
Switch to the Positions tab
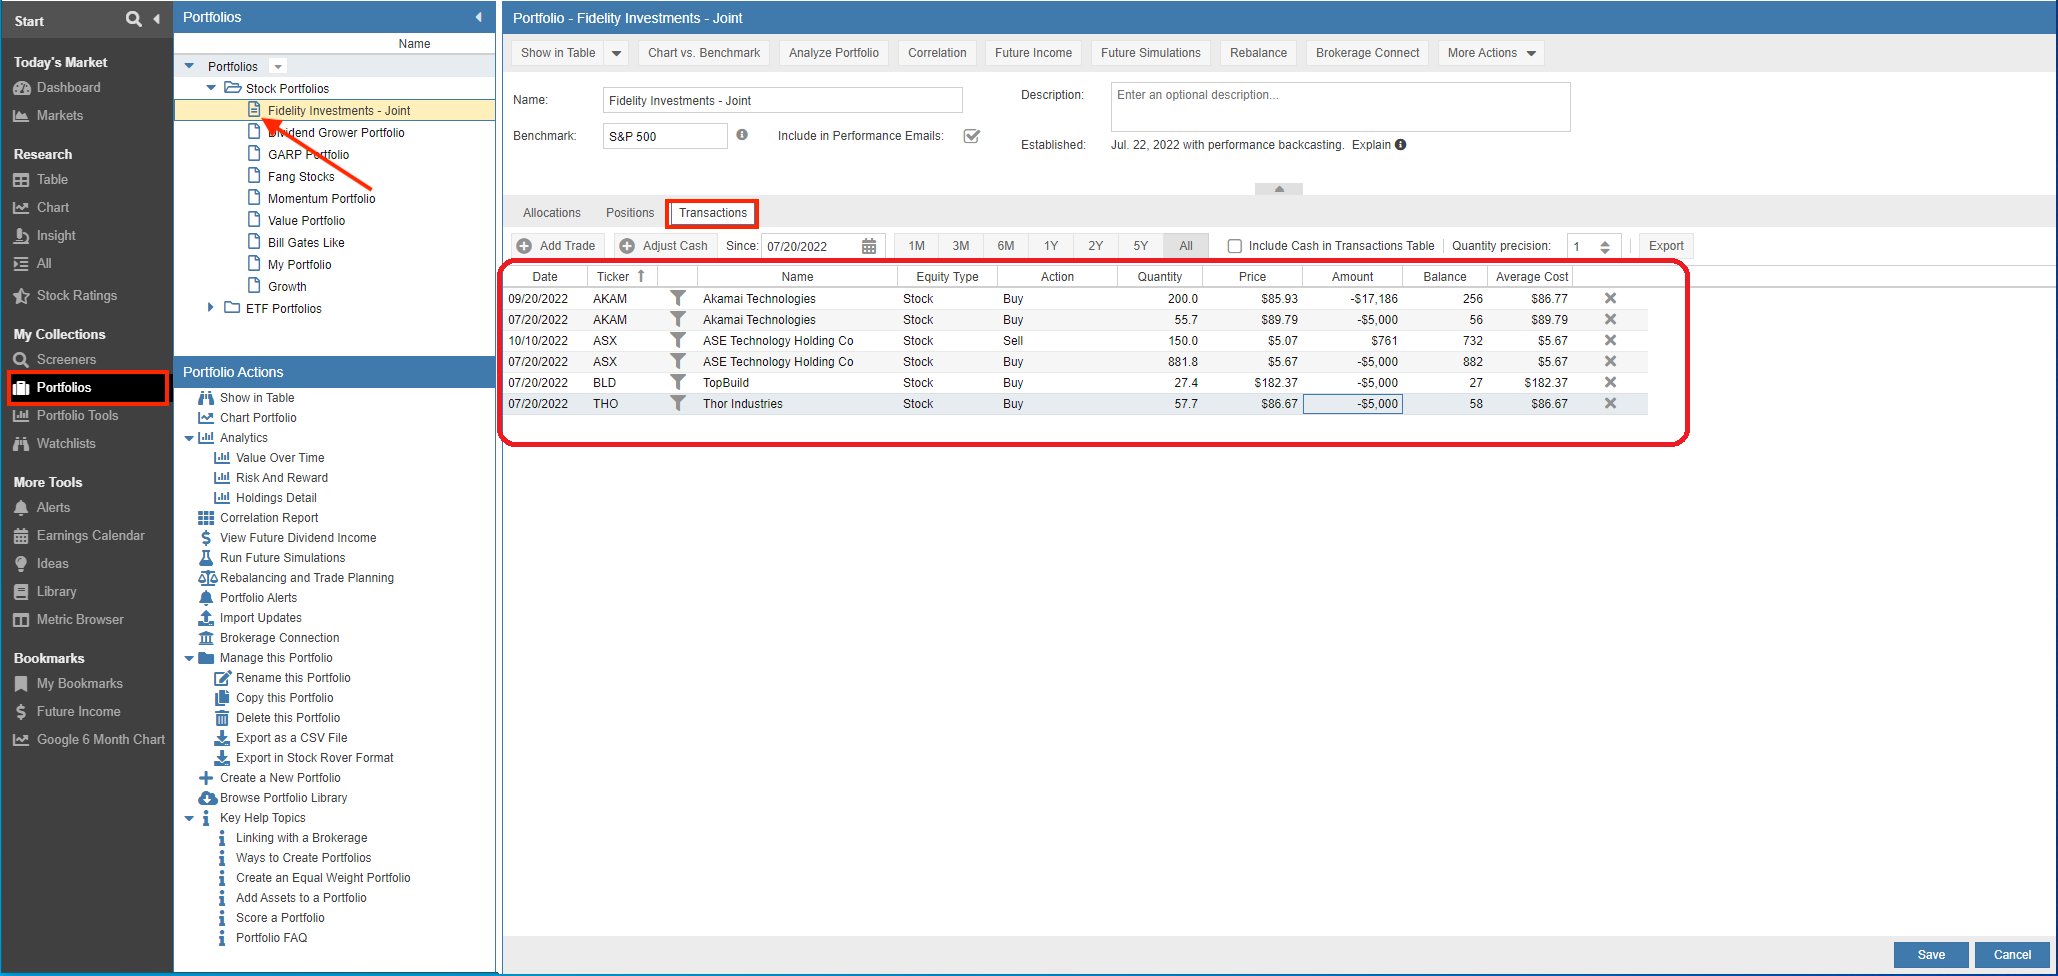click(x=630, y=213)
